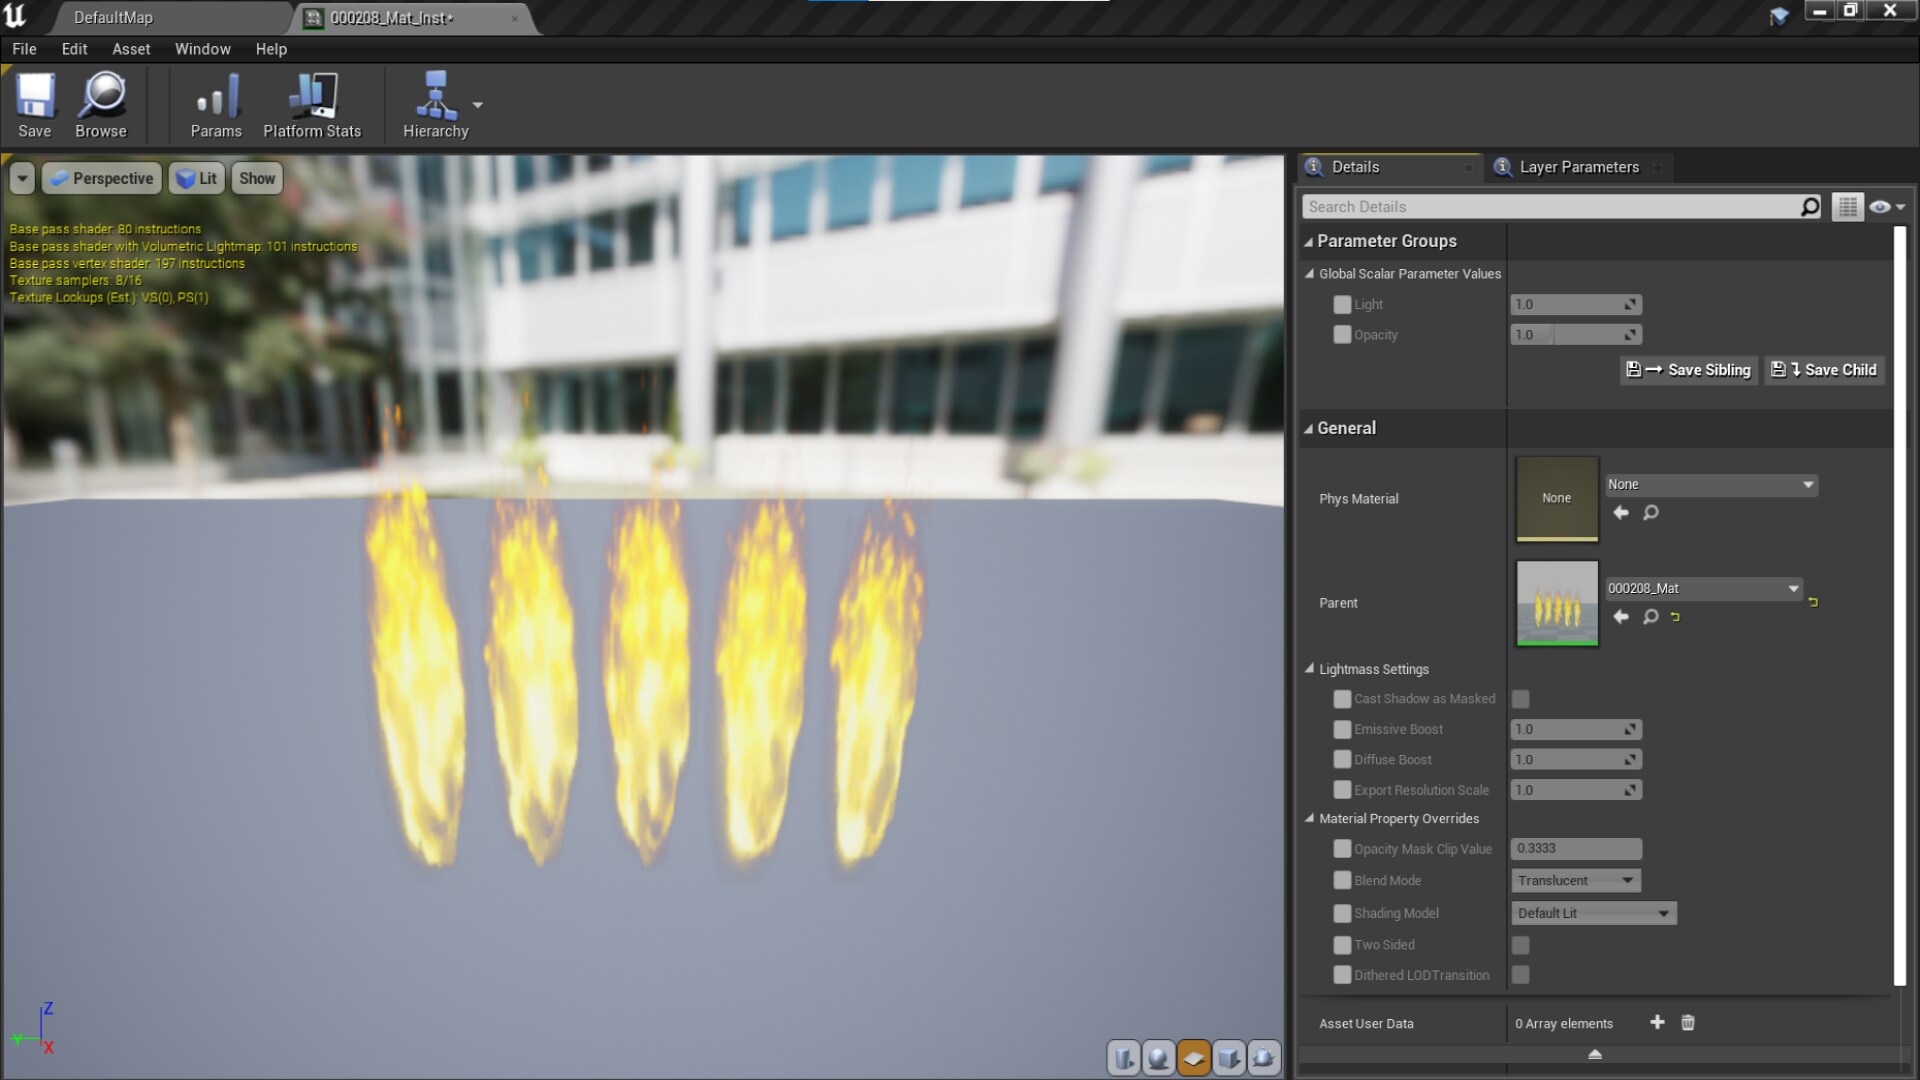Select the teapot preview mesh icon
Image resolution: width=1920 pixels, height=1080 pixels.
(1263, 1058)
